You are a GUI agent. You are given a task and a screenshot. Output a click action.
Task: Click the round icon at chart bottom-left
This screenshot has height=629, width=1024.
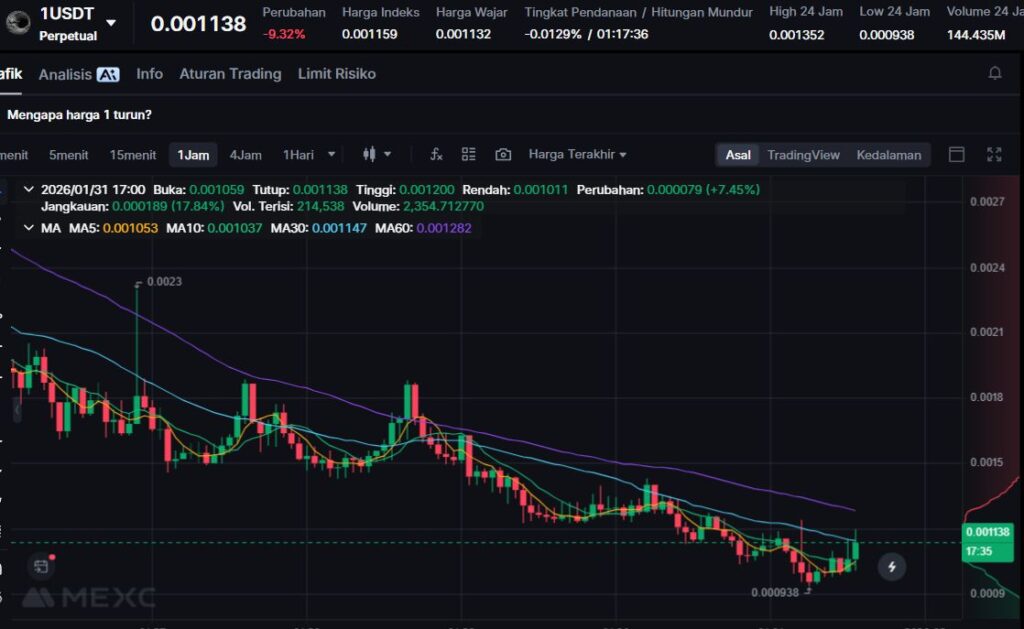[41, 567]
